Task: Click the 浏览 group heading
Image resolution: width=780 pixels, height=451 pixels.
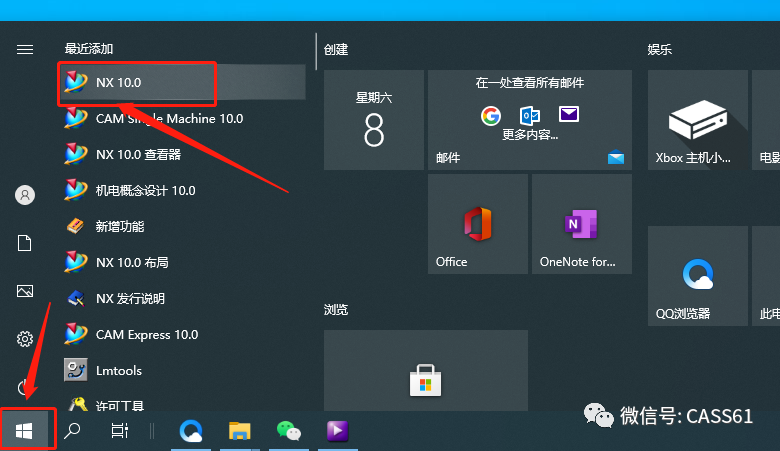Action: pyautogui.click(x=336, y=310)
